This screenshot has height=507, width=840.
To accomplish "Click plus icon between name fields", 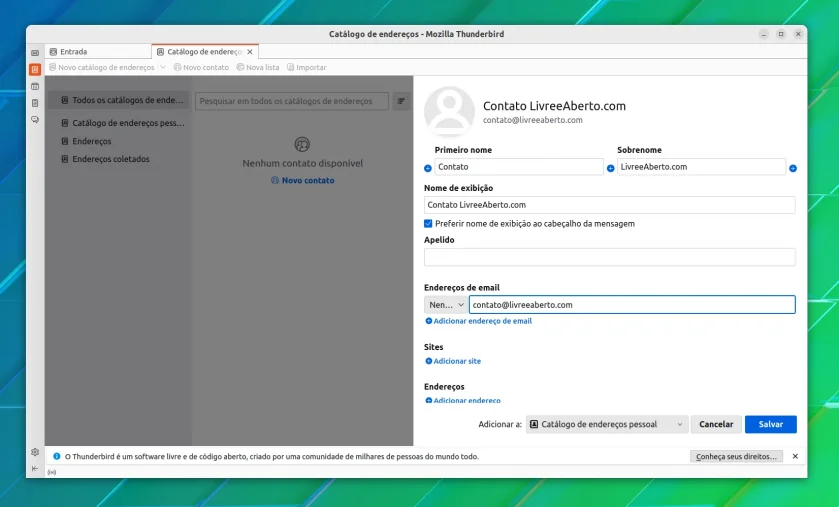I will [610, 168].
